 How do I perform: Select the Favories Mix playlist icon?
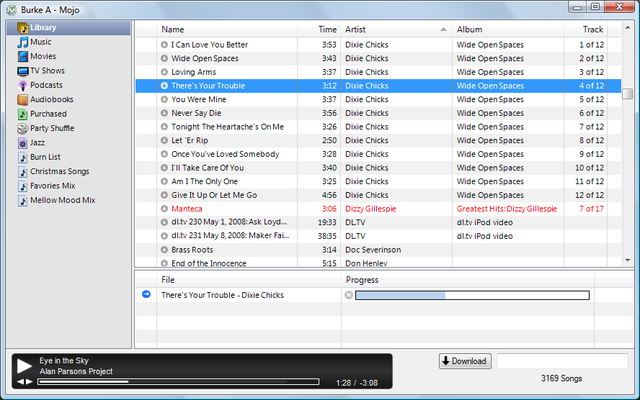23,186
